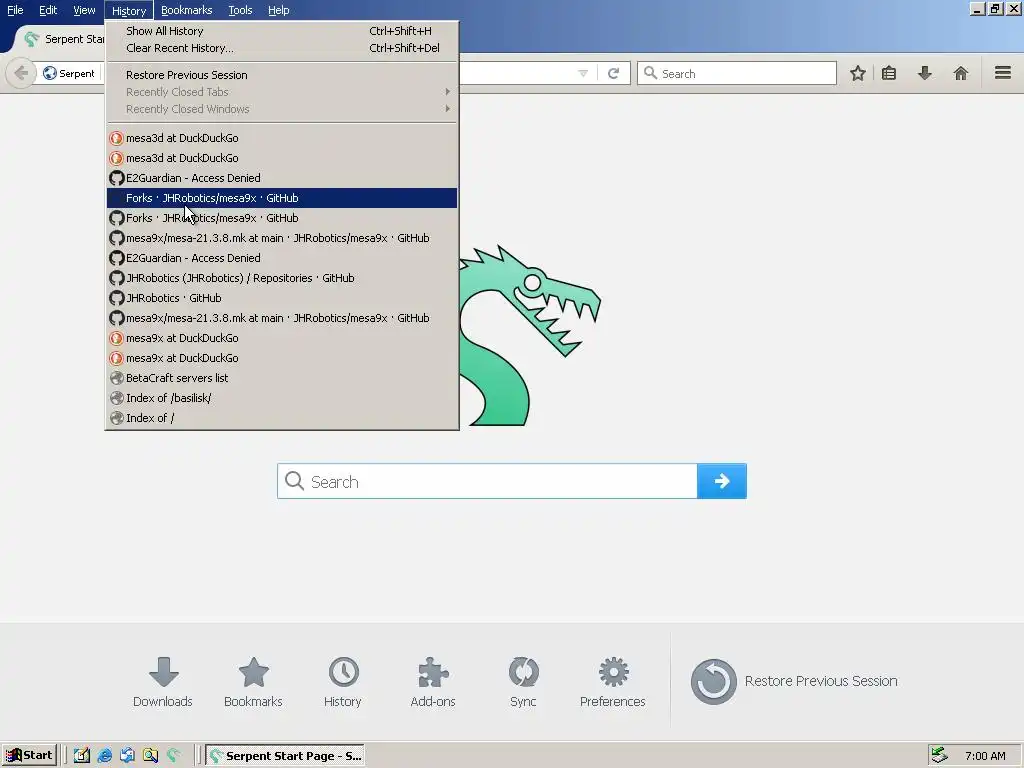1024x768 pixels.
Task: Click the magnifier icon in the toolbar search box
Action: (650, 73)
